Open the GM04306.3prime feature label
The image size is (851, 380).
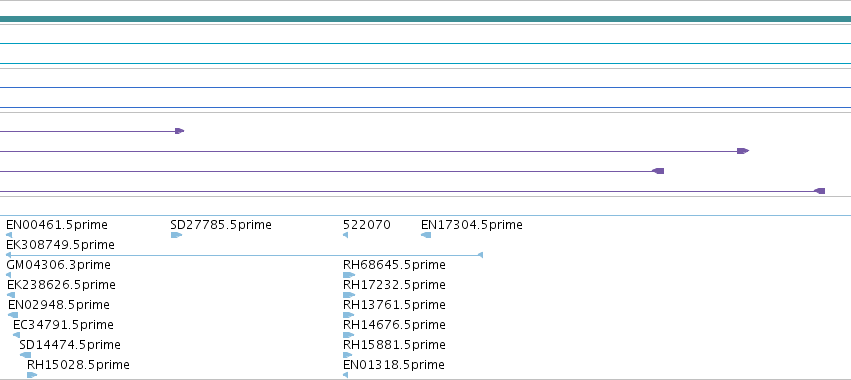(x=58, y=265)
